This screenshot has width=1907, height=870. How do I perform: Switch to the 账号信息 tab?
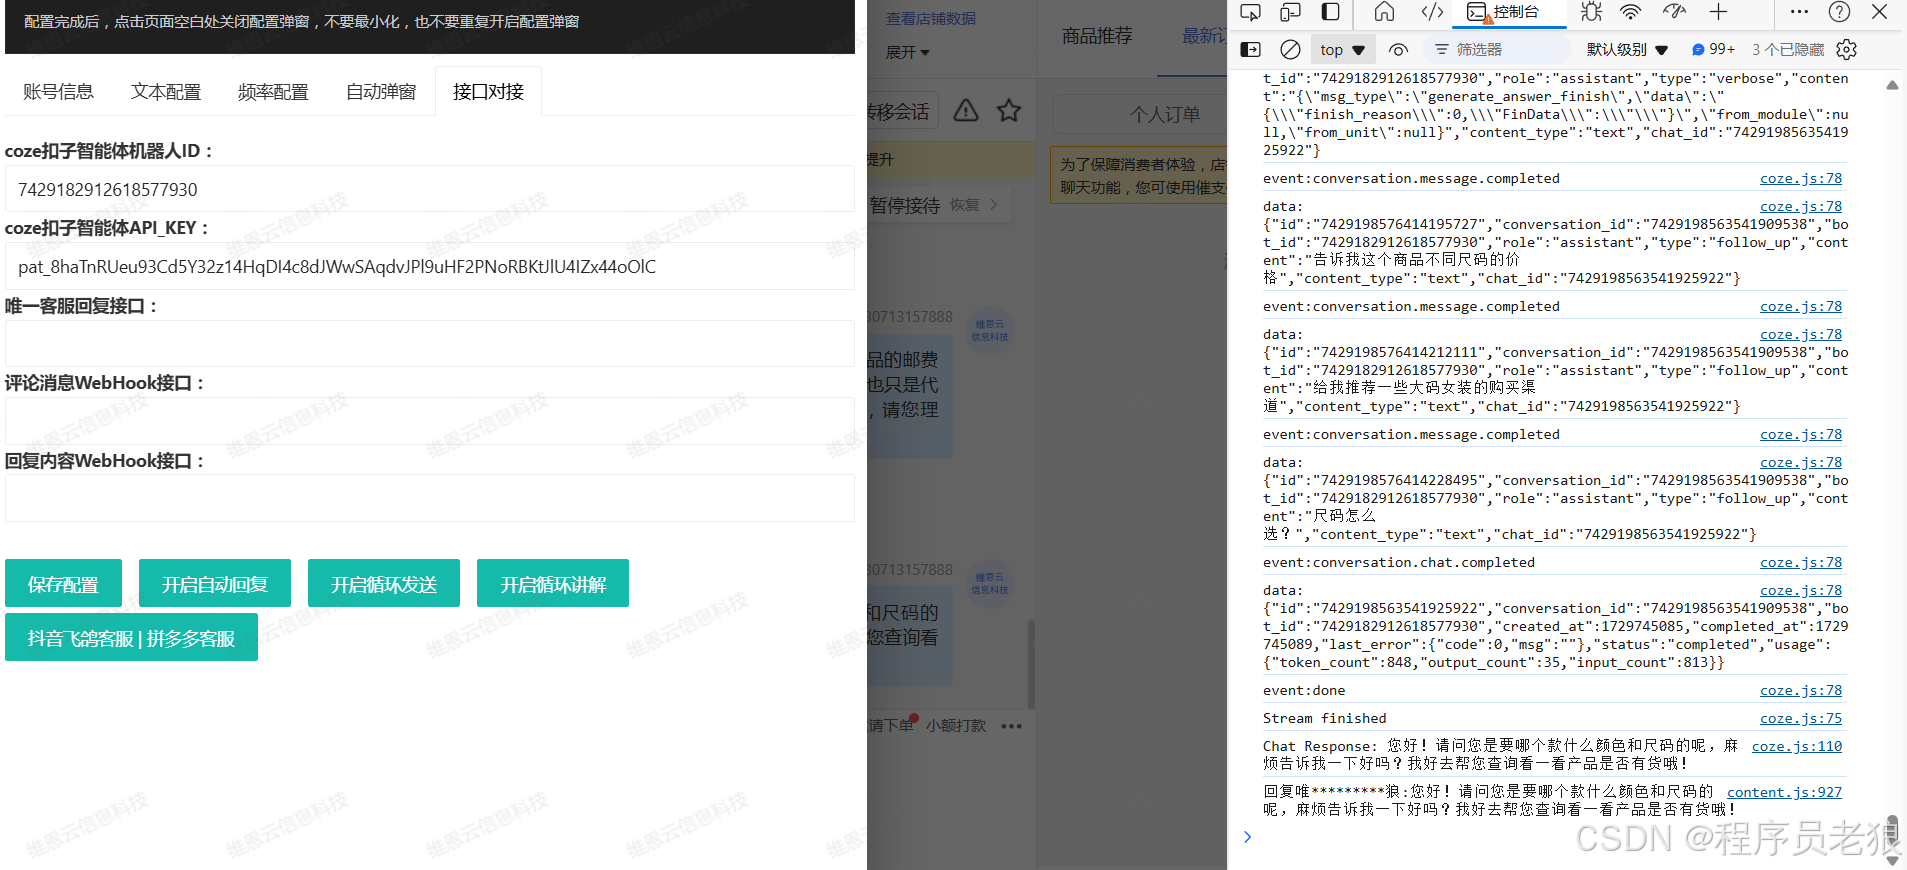(58, 92)
